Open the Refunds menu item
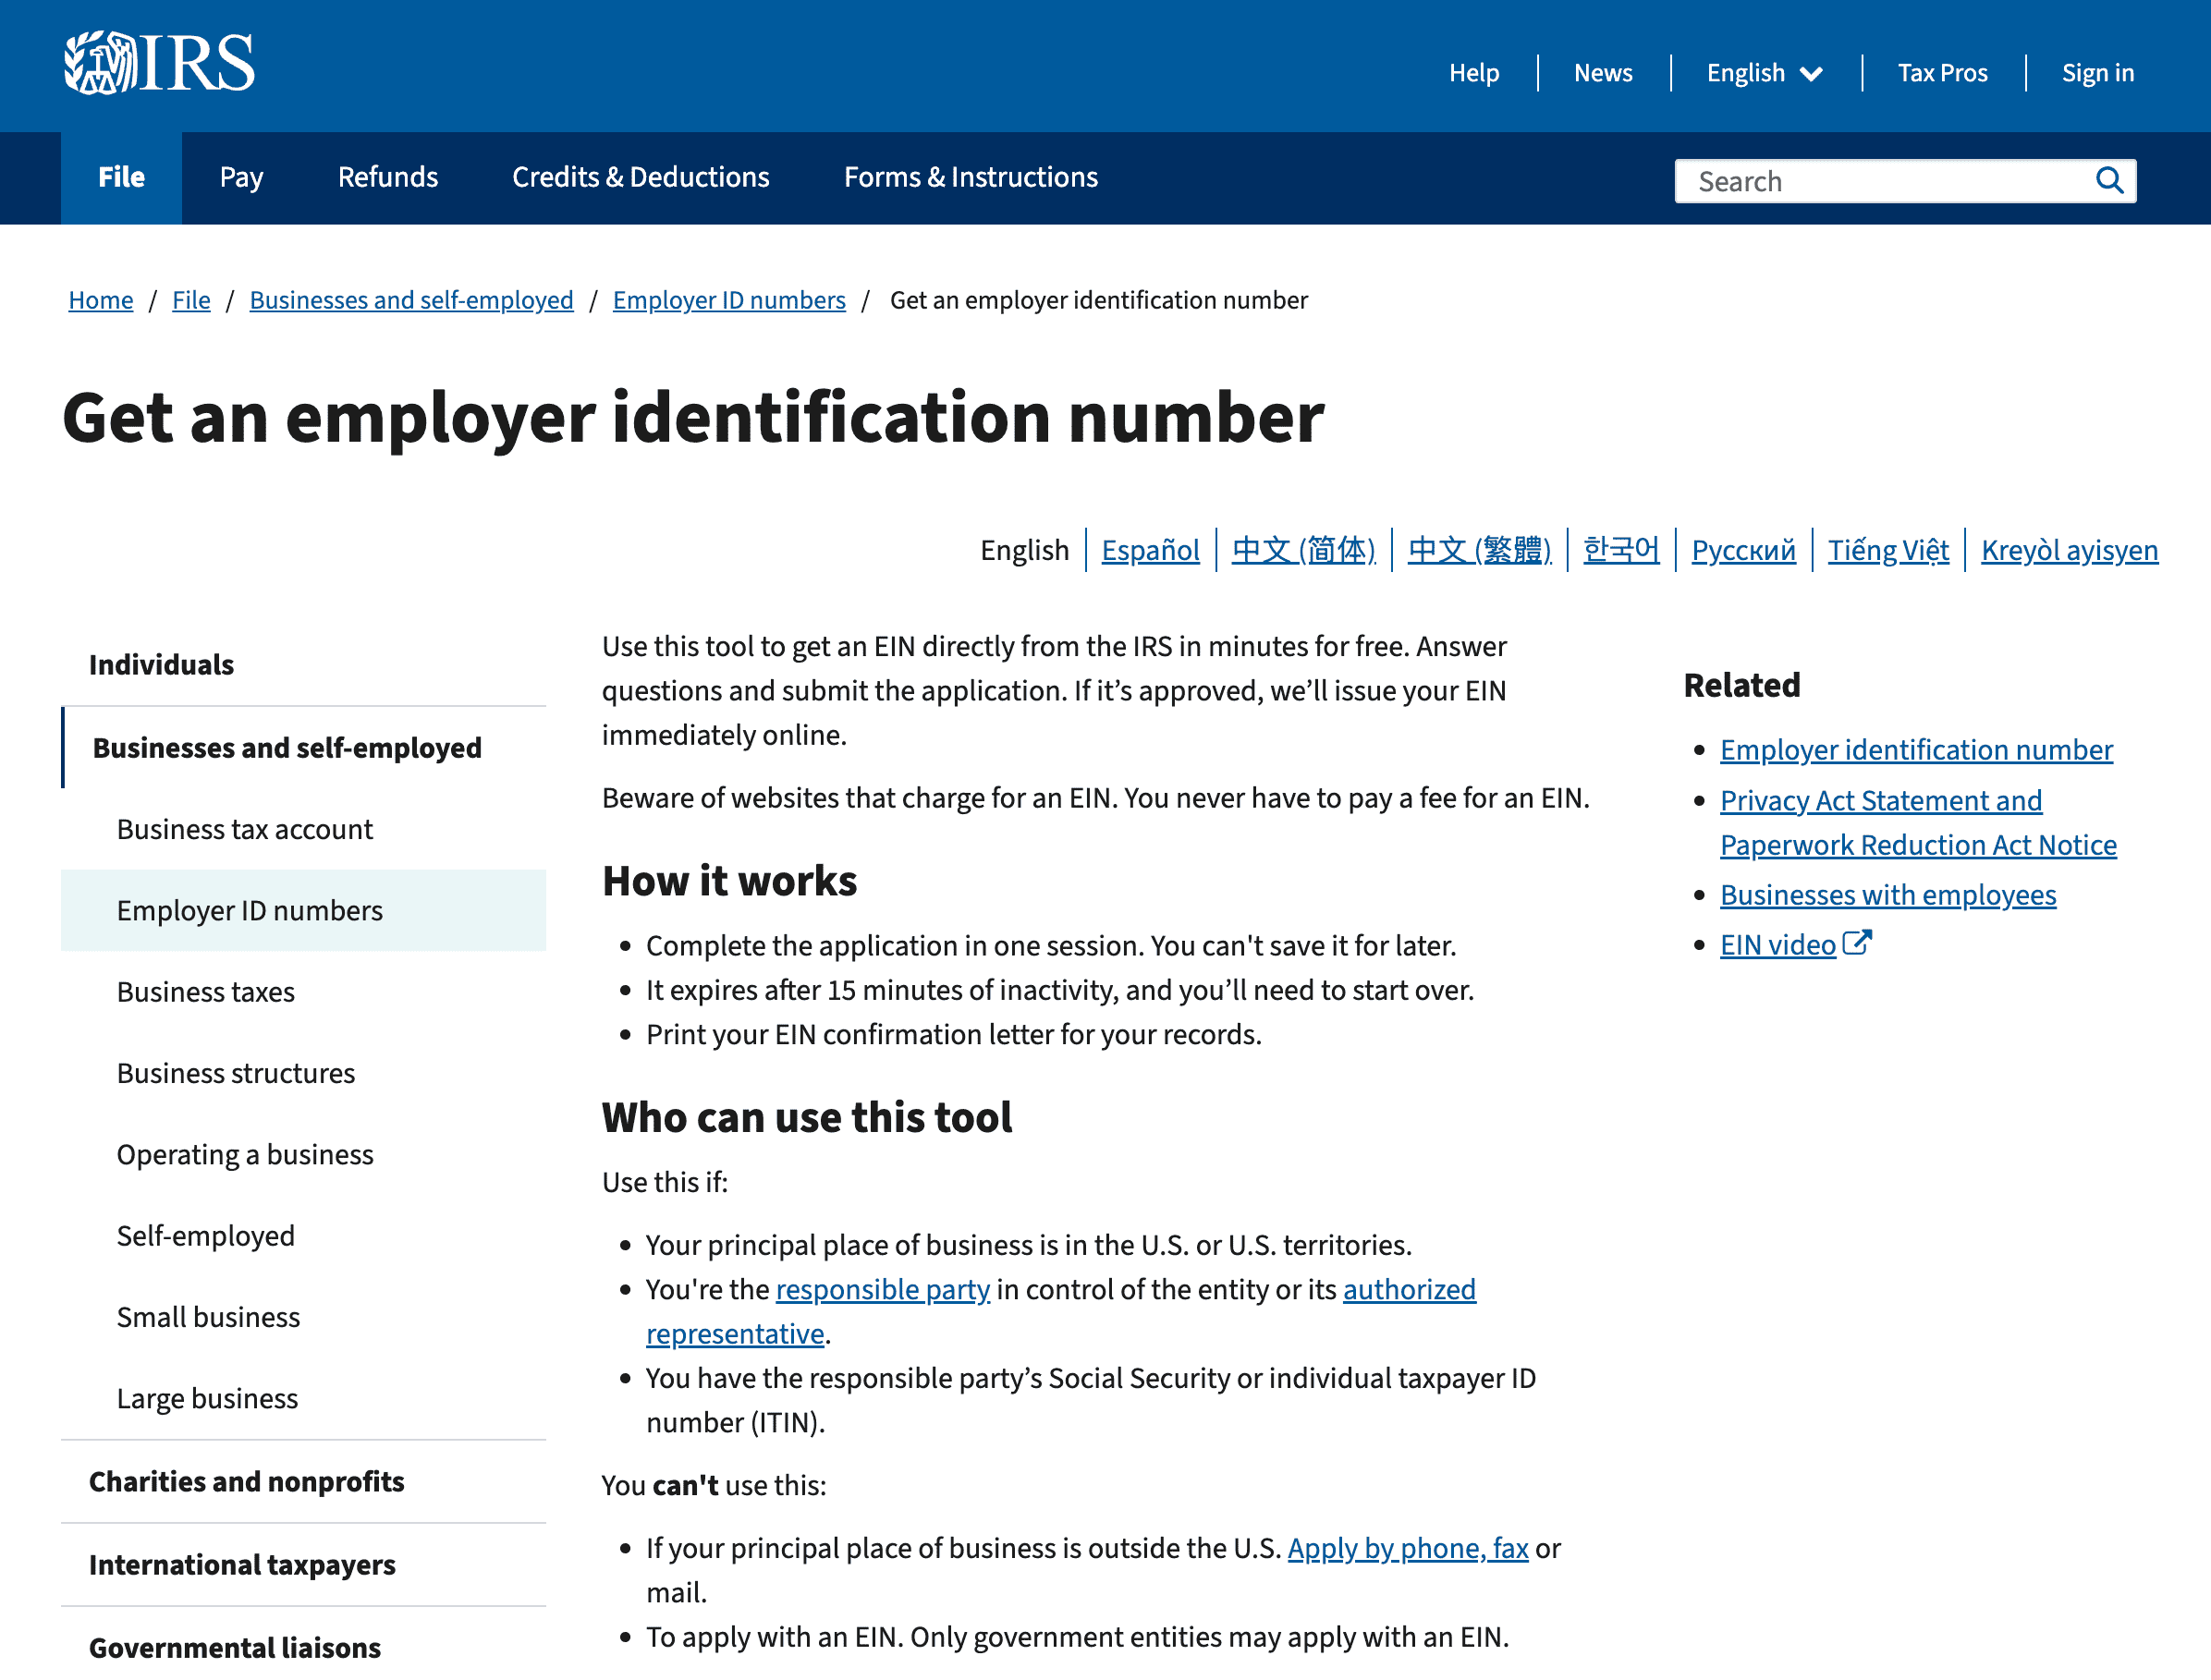 coord(387,177)
